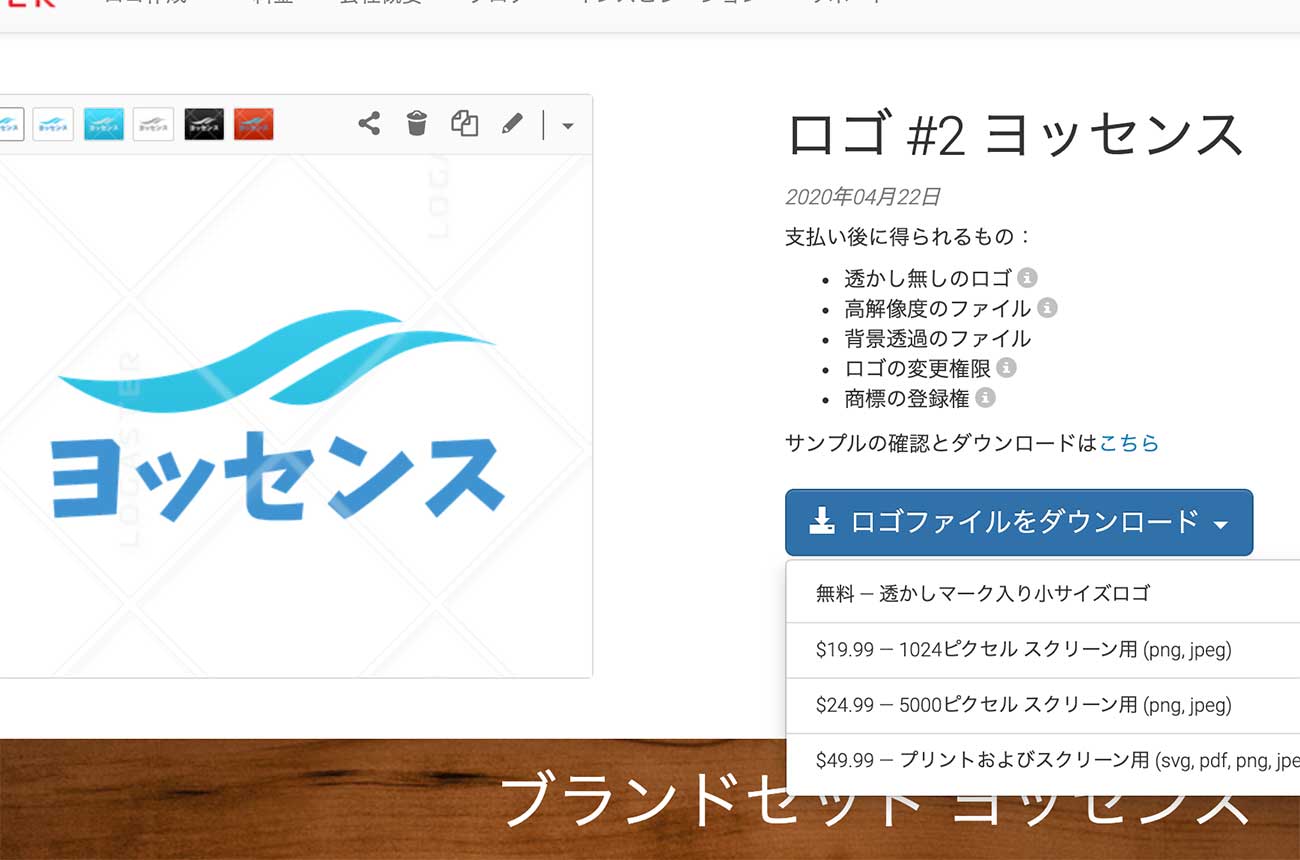1300x860 pixels.
Task: Show info for 高解像度のファイル
Action: tap(1047, 308)
